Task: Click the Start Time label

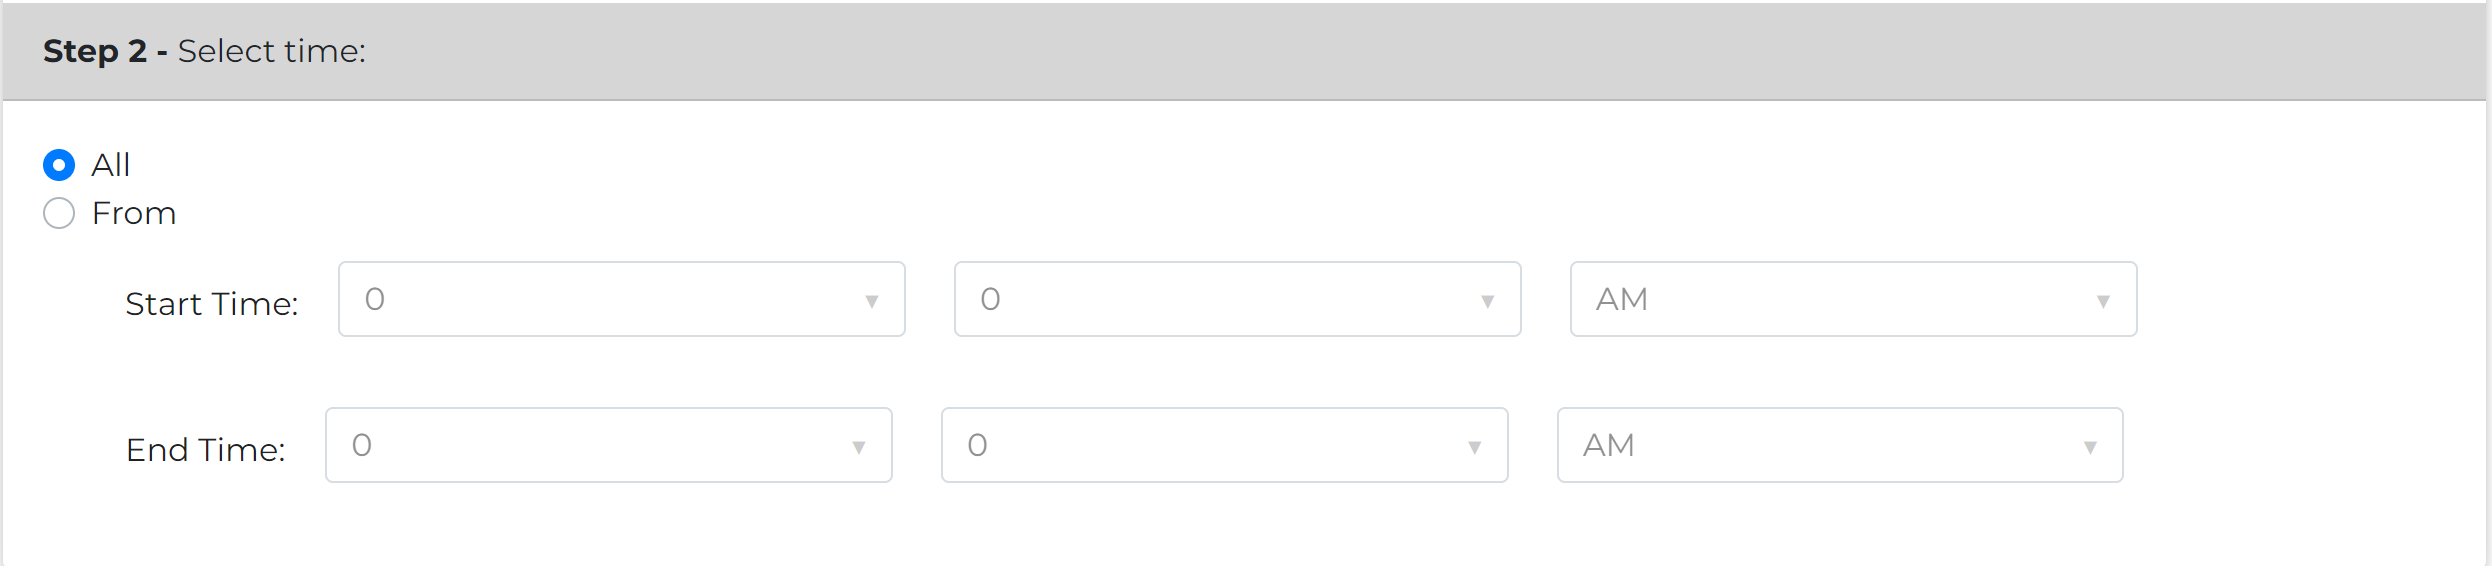Action: tap(212, 304)
